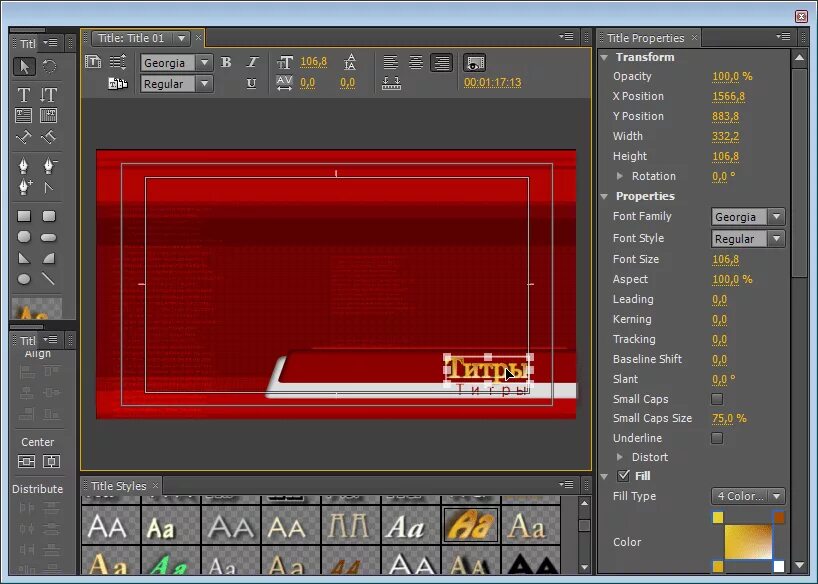Toggle Italic text formatting

click(252, 62)
